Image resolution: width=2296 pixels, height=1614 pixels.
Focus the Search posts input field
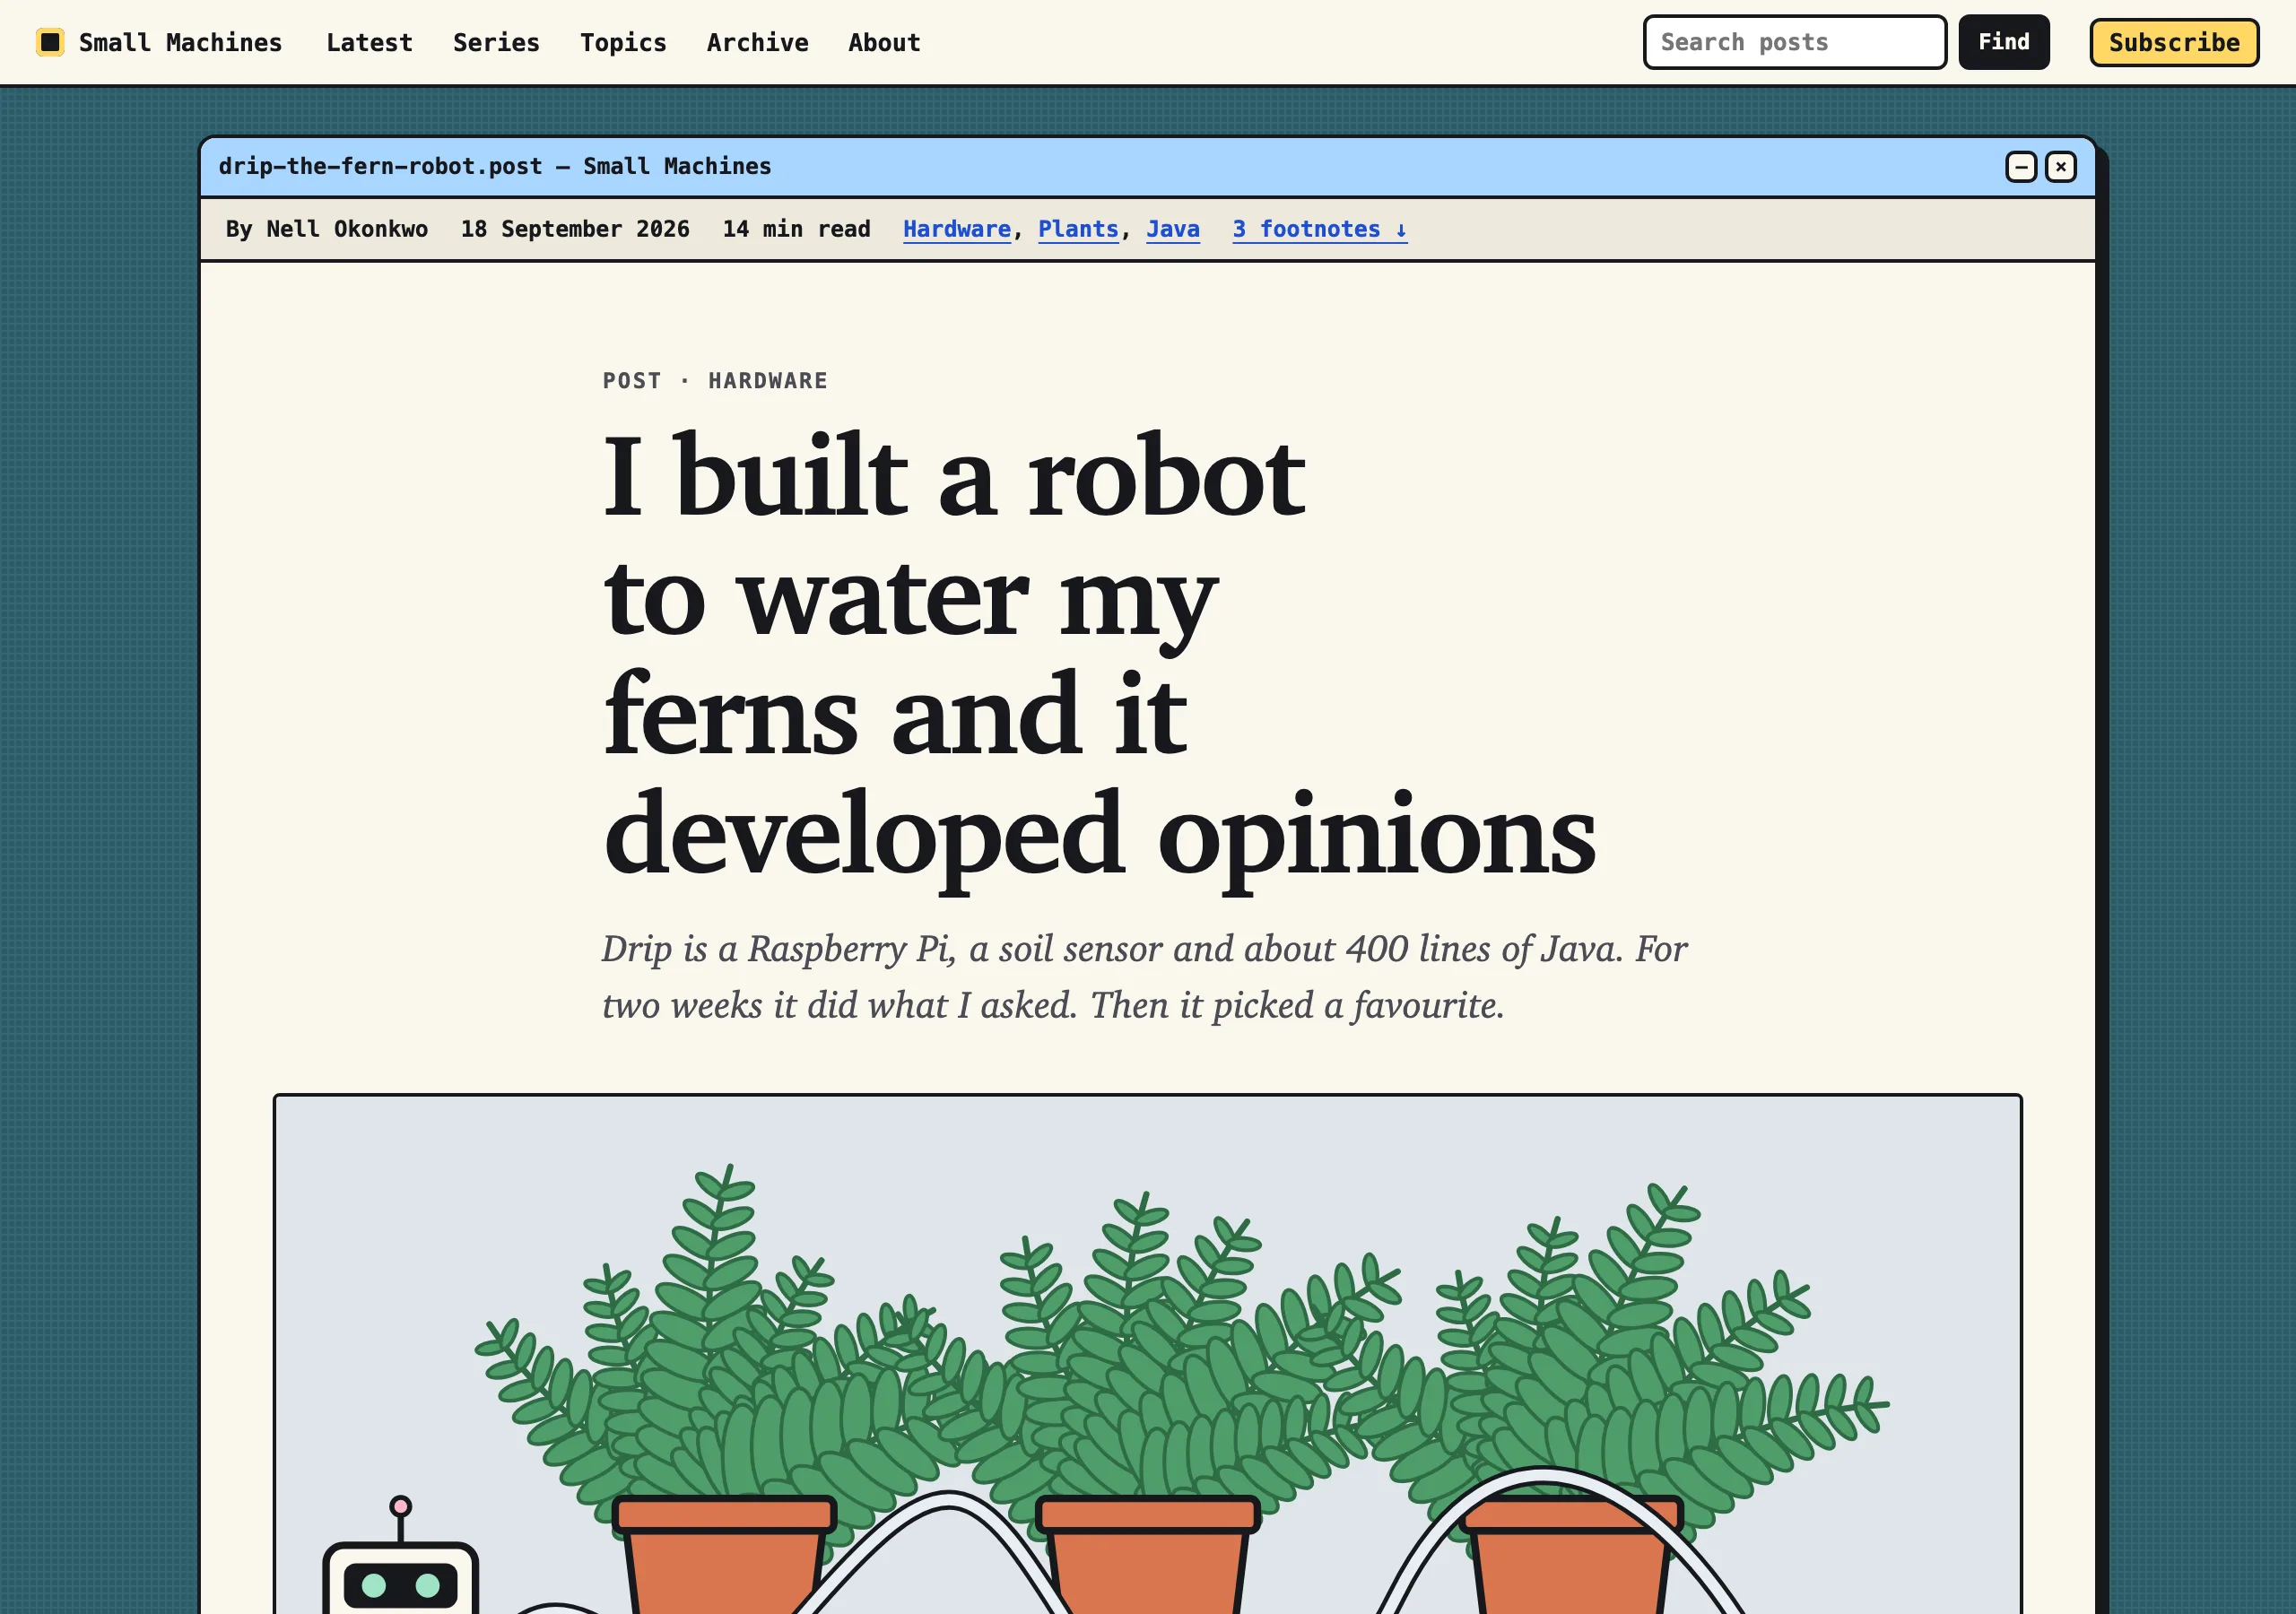1794,42
